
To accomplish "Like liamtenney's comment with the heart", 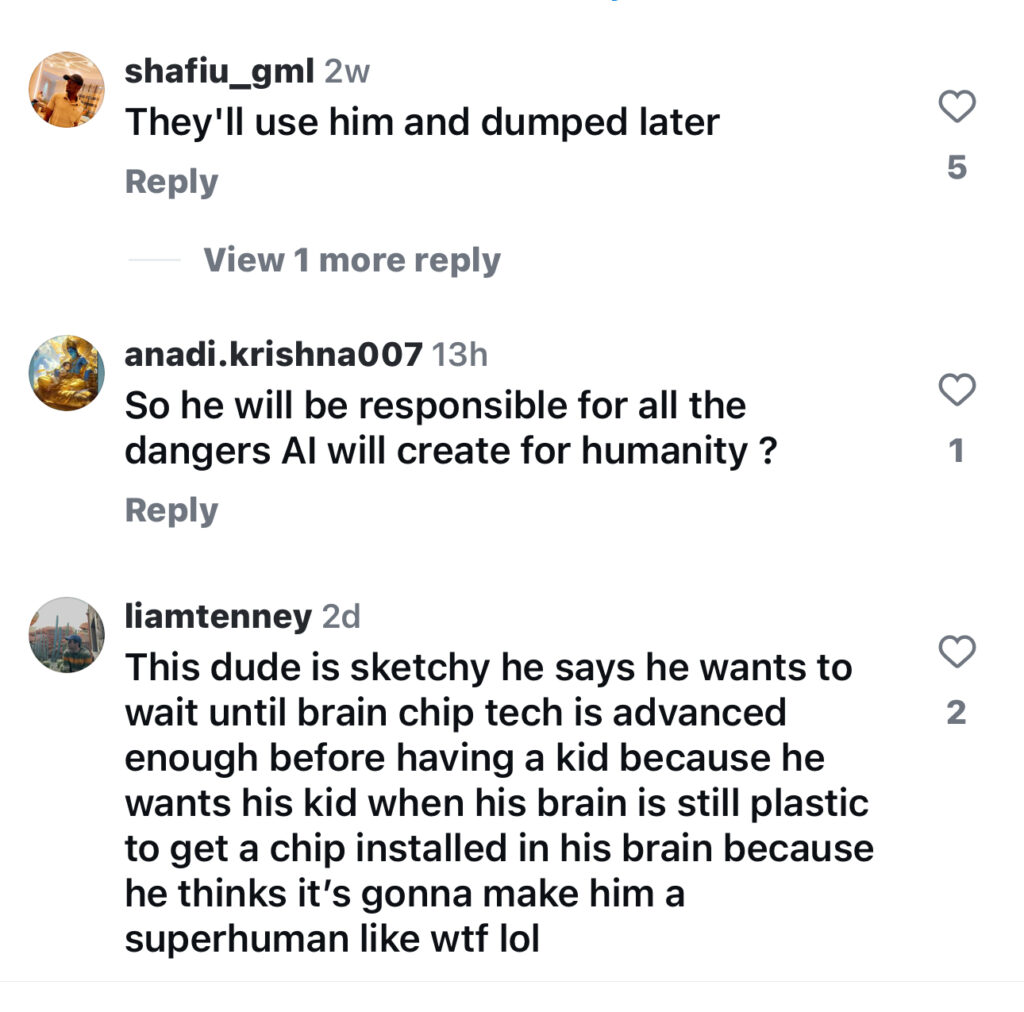I will [x=957, y=651].
